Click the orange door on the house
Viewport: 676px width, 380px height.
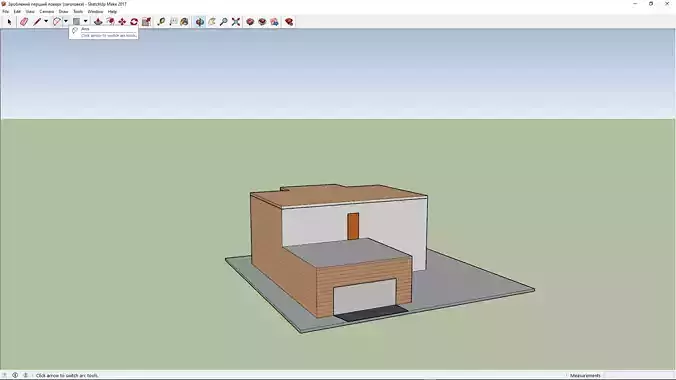[353, 226]
